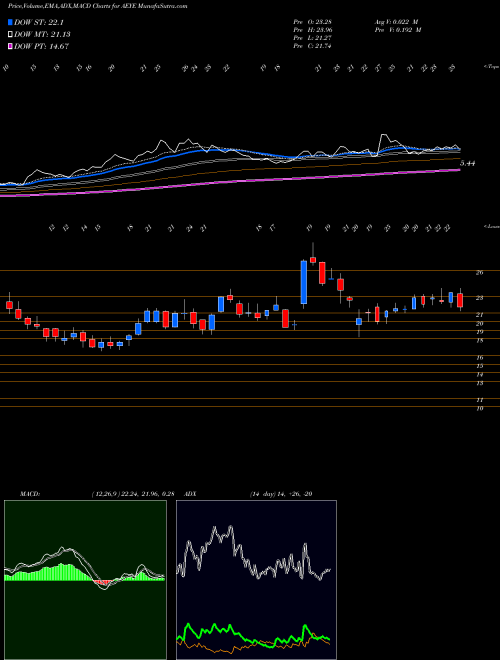Click the '5.44' label near the EMA lines
Image resolution: width=500 pixels, height=660 pixels.
[467, 163]
